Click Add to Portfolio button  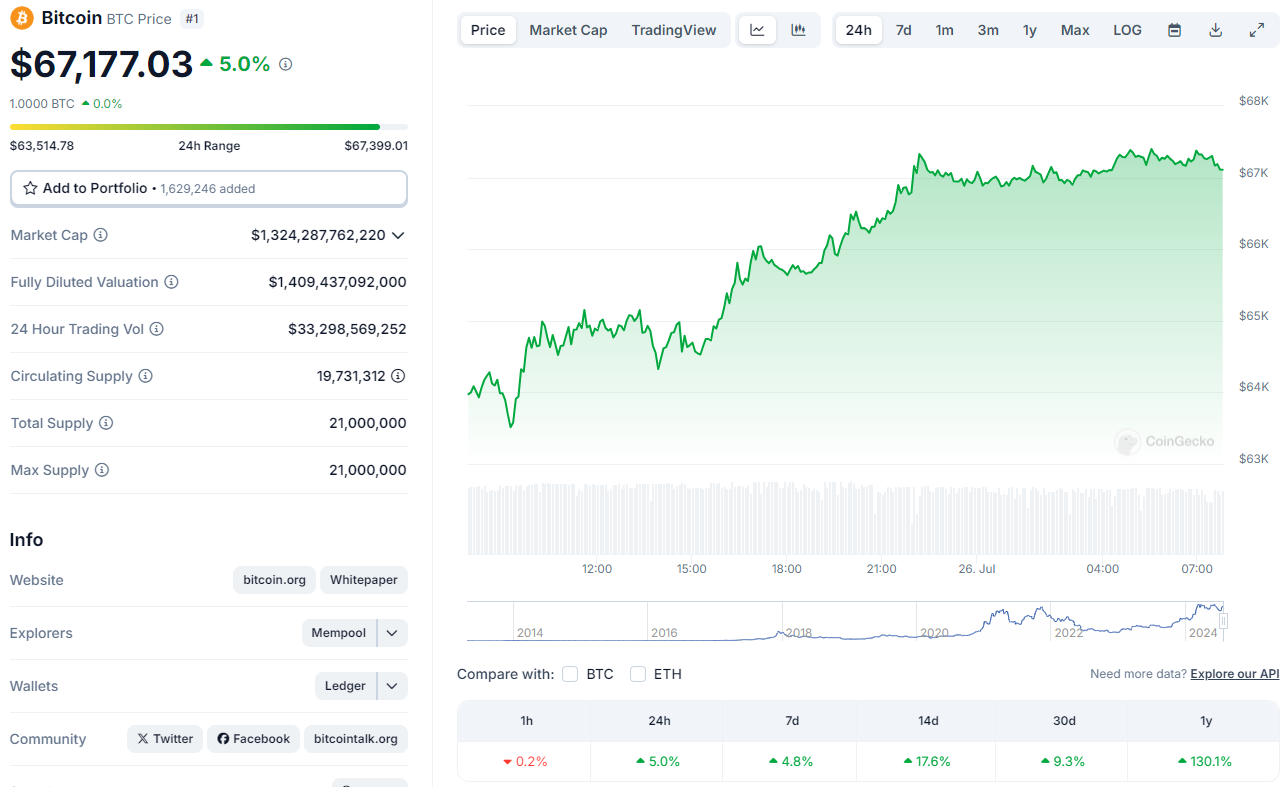pyautogui.click(x=209, y=188)
